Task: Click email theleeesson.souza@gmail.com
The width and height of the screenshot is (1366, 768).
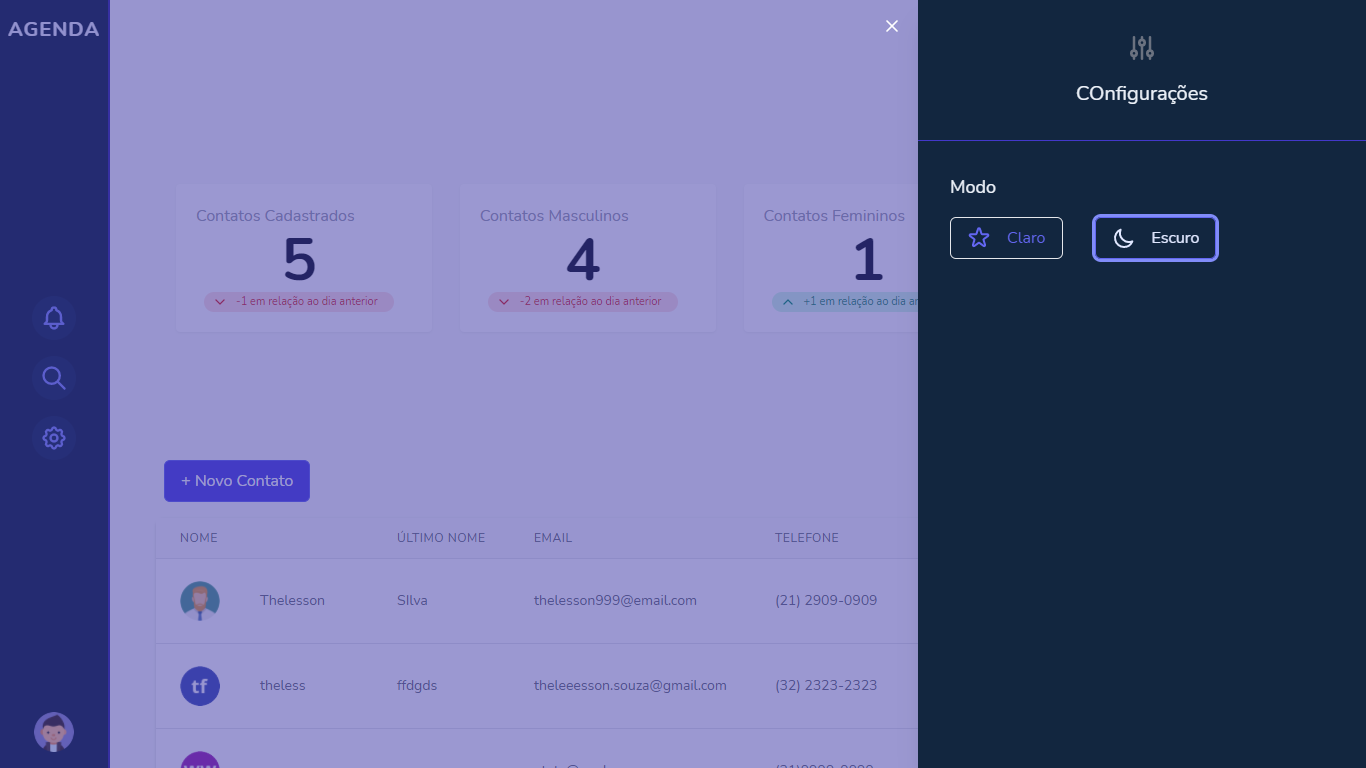Action: 630,686
